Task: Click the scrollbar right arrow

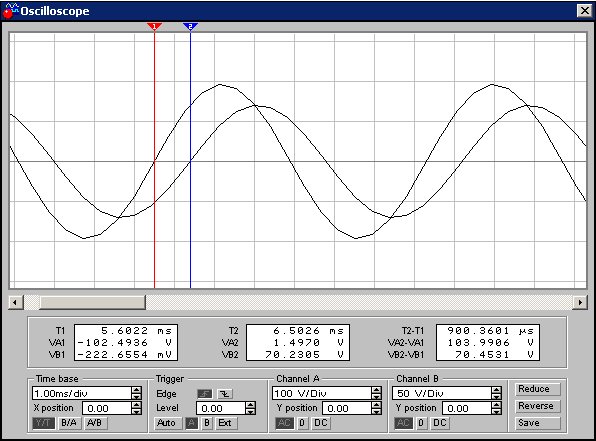Action: pyautogui.click(x=580, y=303)
